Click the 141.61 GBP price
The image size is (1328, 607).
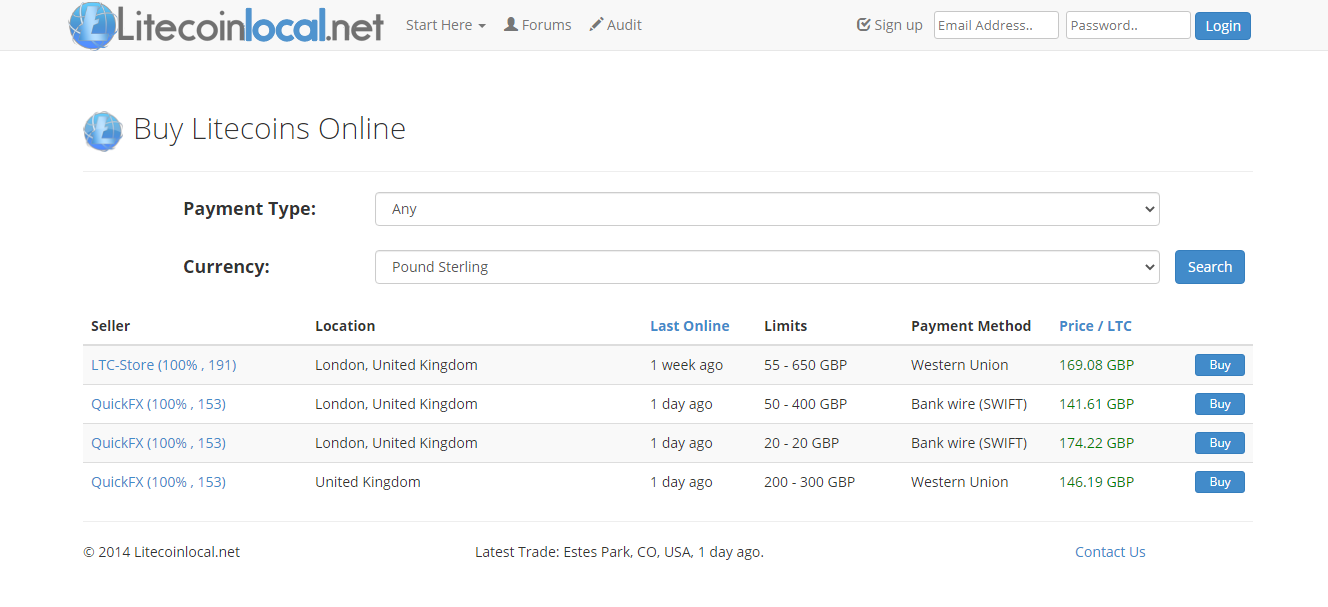tap(1096, 404)
